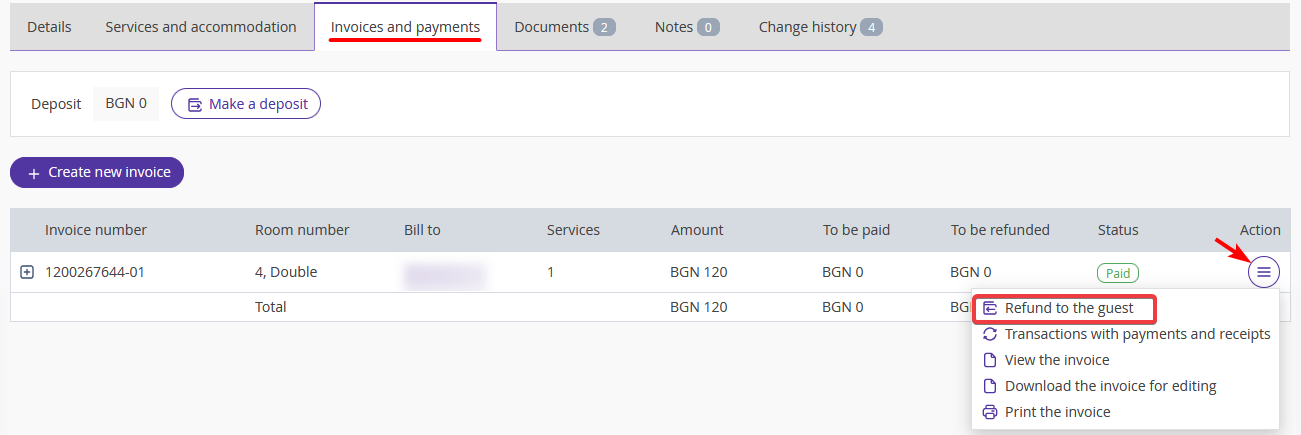Viewport: 1301px width, 435px height.
Task: Click Download the invoice for editing
Action: [x=1110, y=386]
